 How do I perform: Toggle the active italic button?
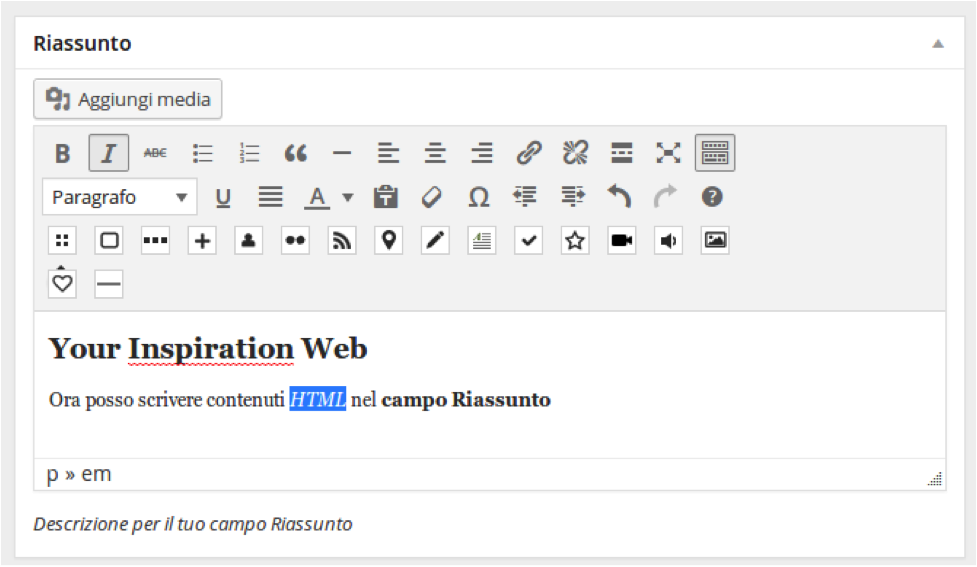point(108,153)
